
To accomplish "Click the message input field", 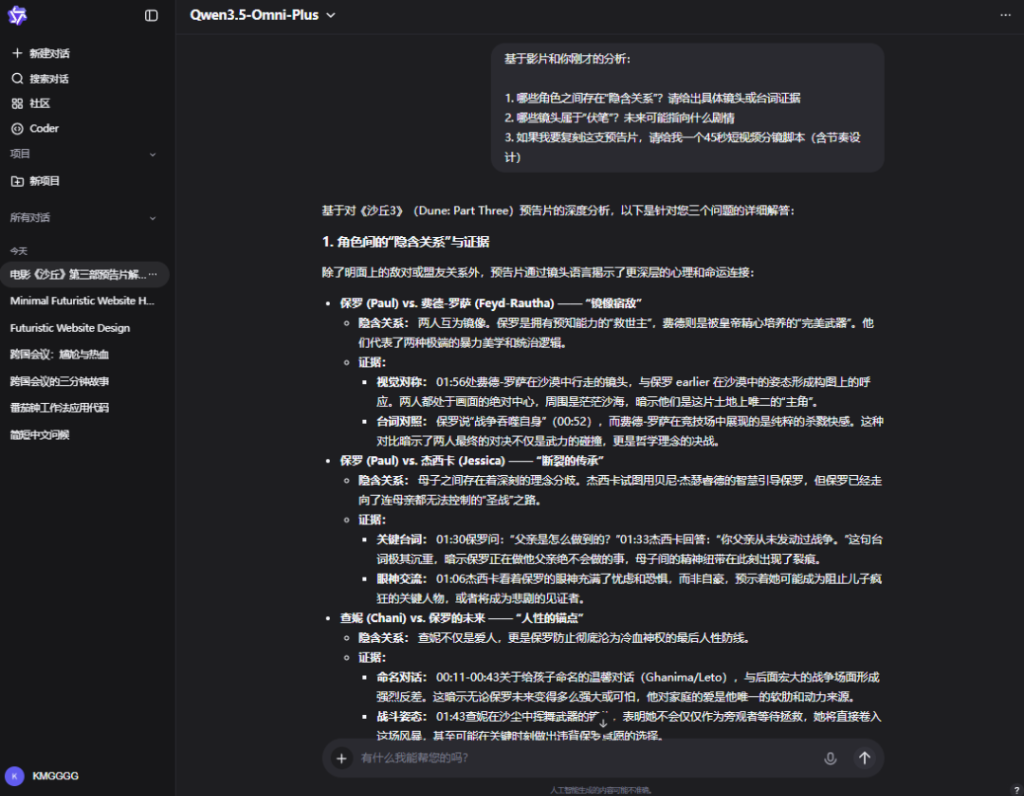I will 580,758.
